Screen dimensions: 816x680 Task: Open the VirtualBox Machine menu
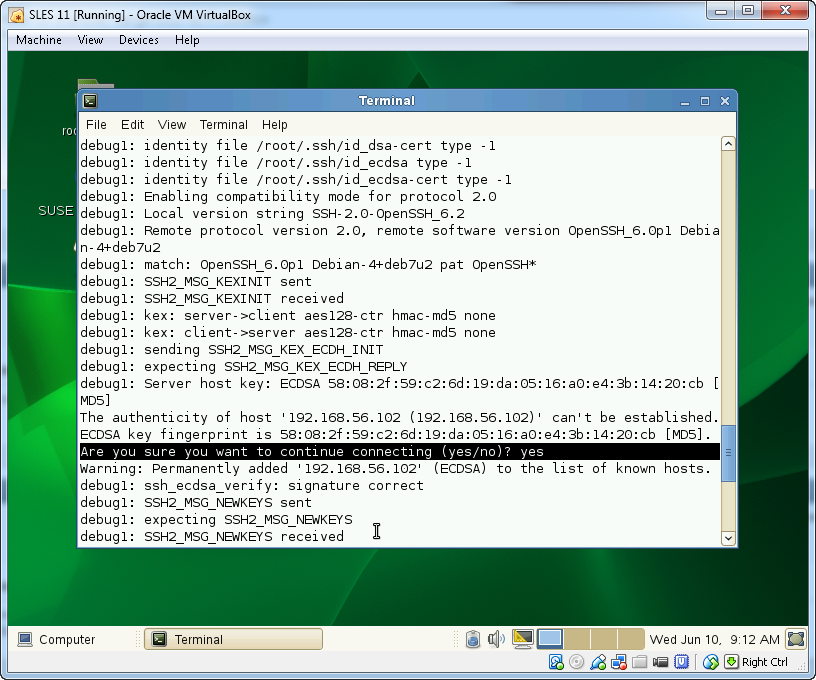pos(39,40)
